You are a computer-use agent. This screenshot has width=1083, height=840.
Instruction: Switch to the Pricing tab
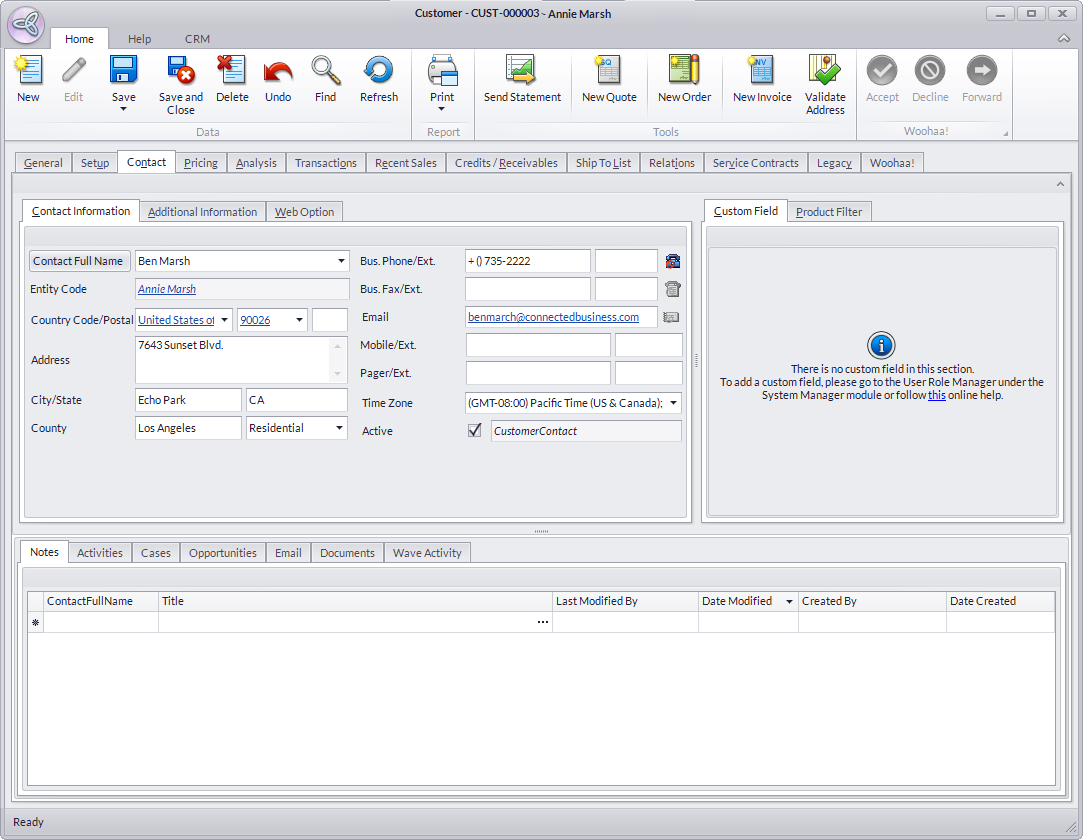coord(201,163)
